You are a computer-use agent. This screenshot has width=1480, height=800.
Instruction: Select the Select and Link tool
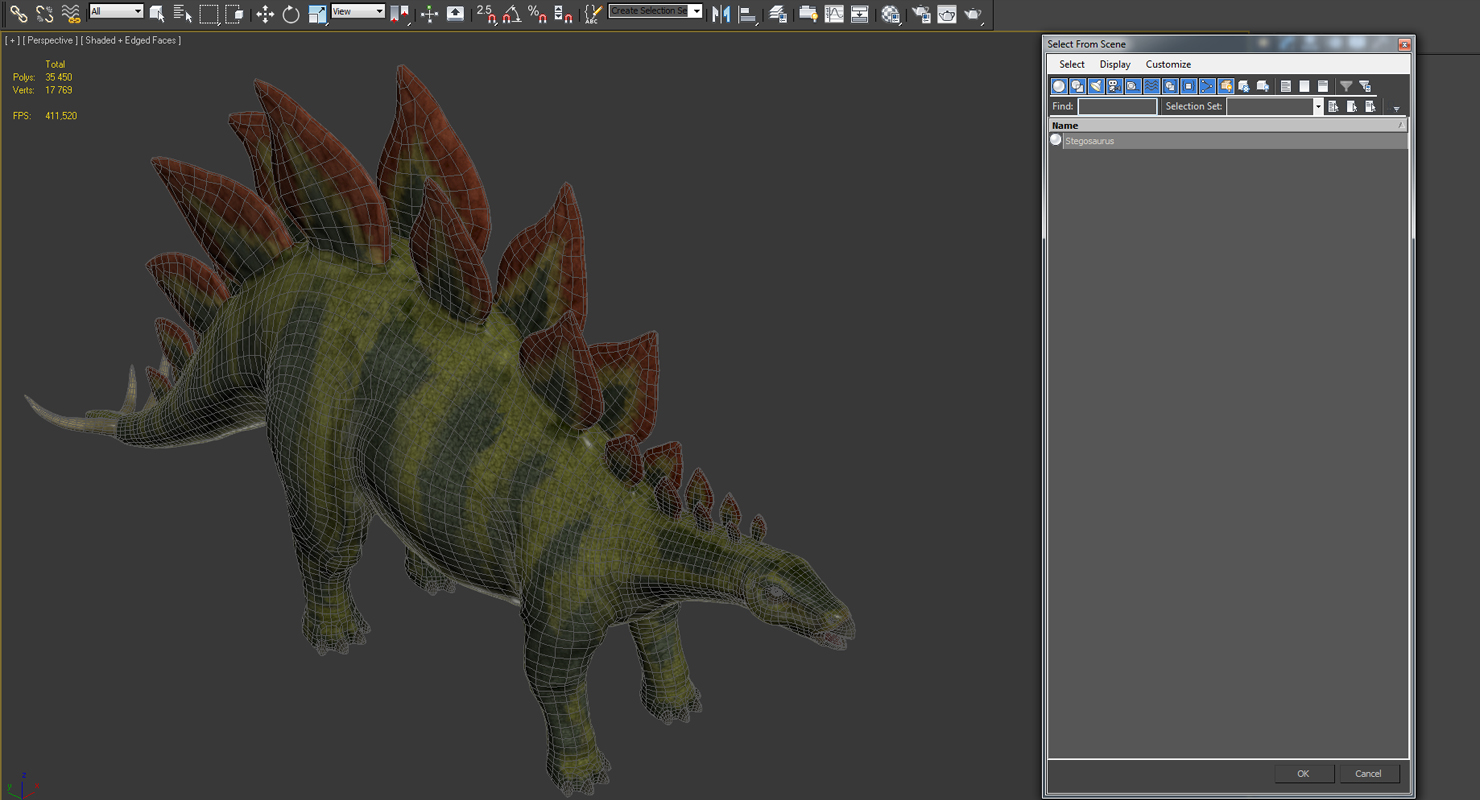[x=19, y=14]
